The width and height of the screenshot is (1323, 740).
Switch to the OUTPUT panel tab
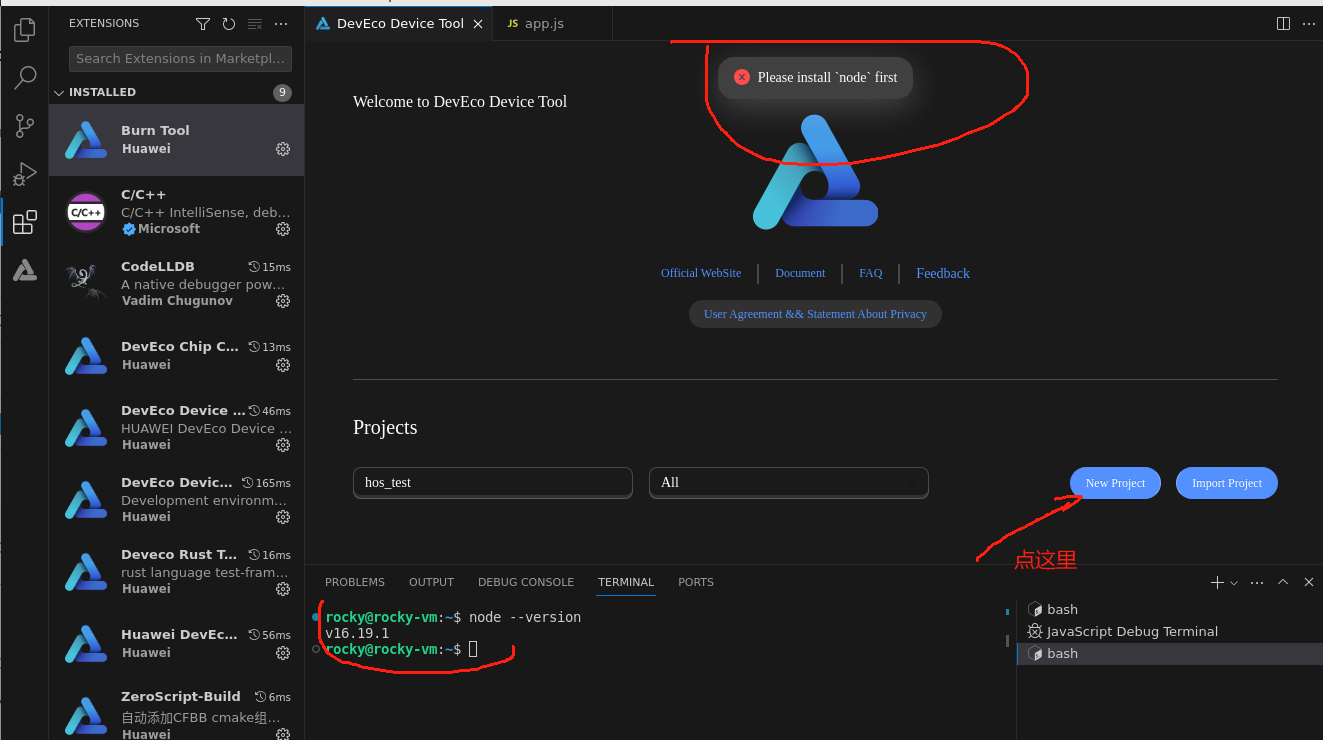pyautogui.click(x=431, y=582)
